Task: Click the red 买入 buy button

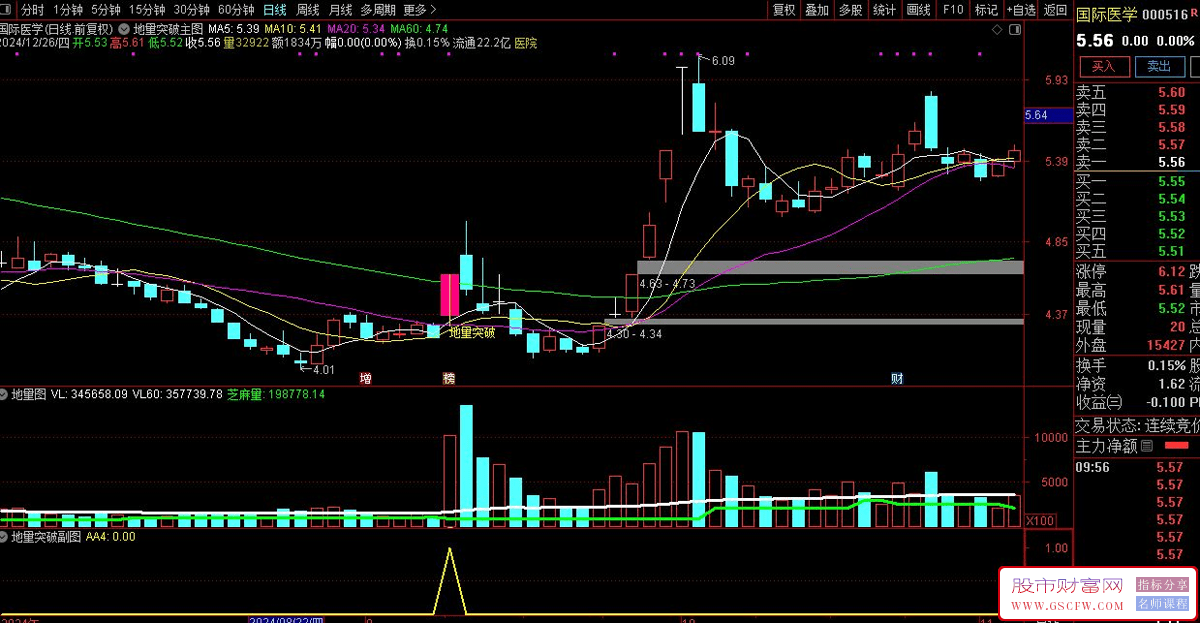Action: point(1103,66)
